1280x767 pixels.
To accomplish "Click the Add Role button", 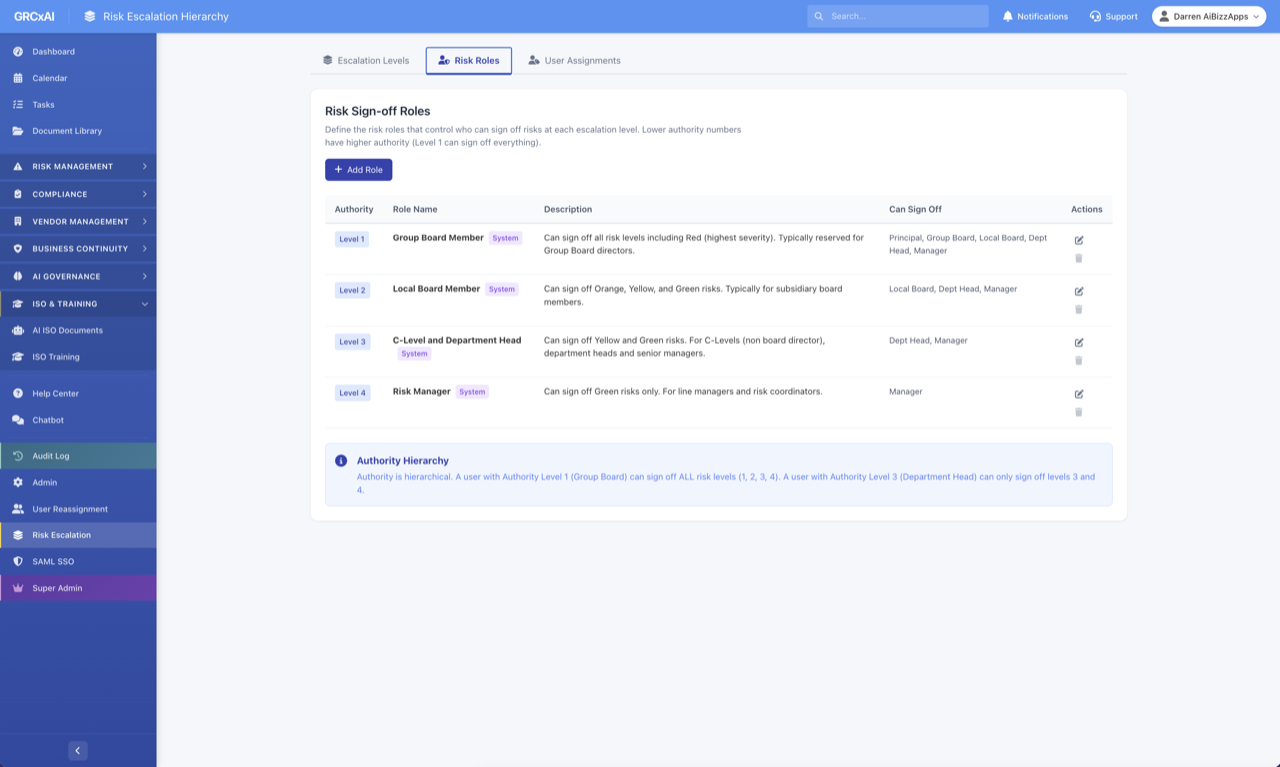I will pyautogui.click(x=358, y=170).
